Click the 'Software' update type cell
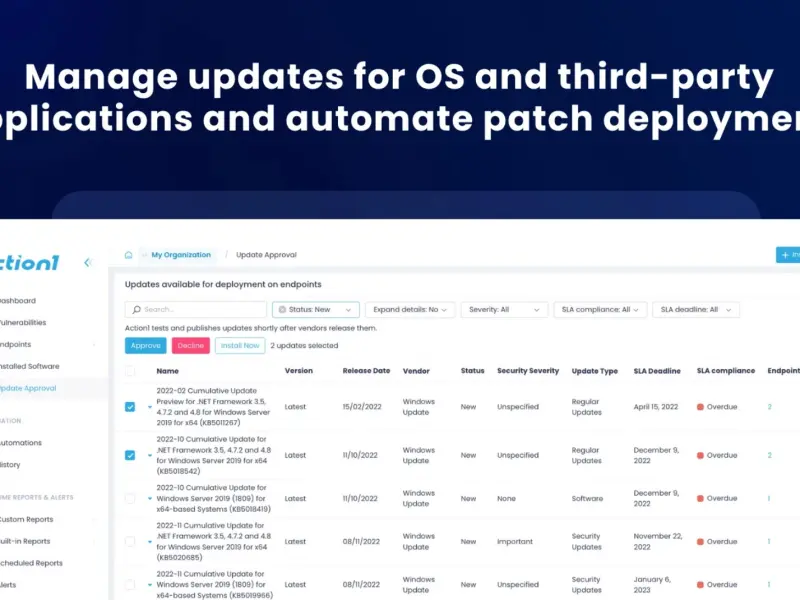Image resolution: width=800 pixels, height=600 pixels. click(587, 498)
